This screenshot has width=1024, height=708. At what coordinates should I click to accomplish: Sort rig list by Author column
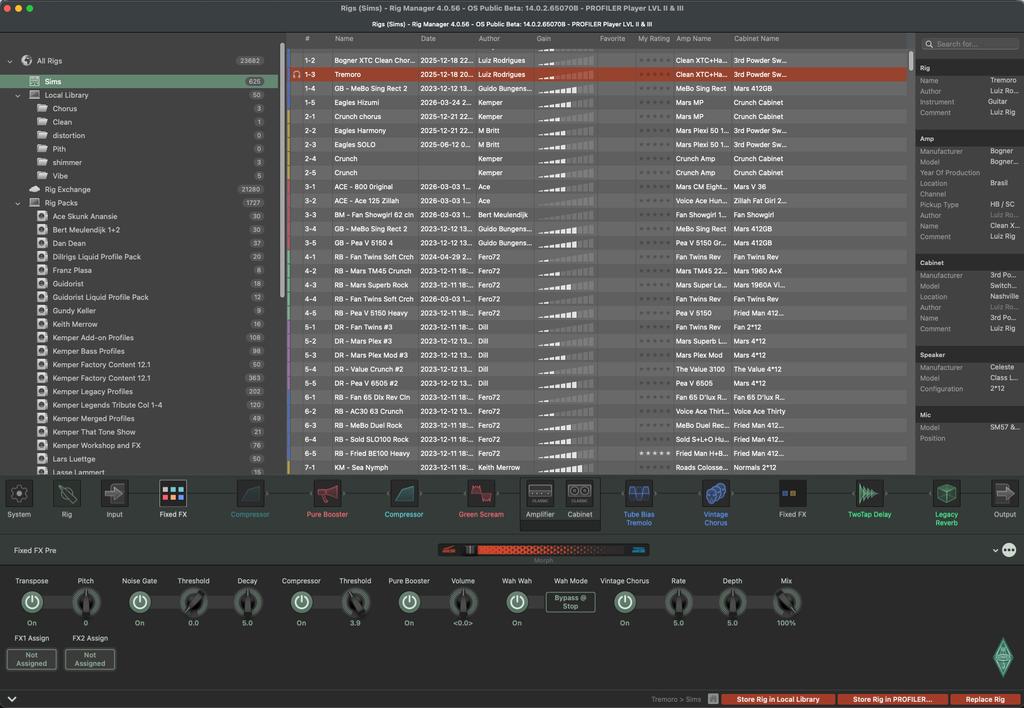point(489,39)
